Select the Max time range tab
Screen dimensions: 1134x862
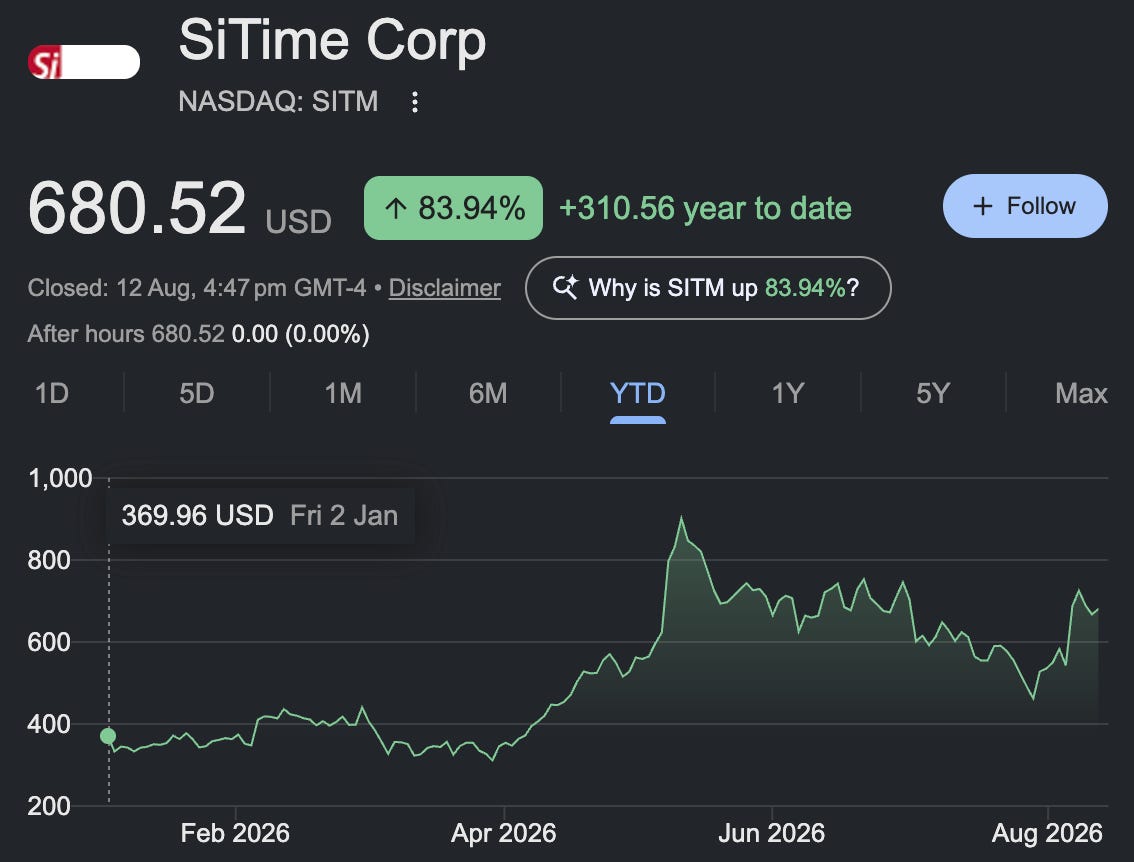(x=1081, y=394)
